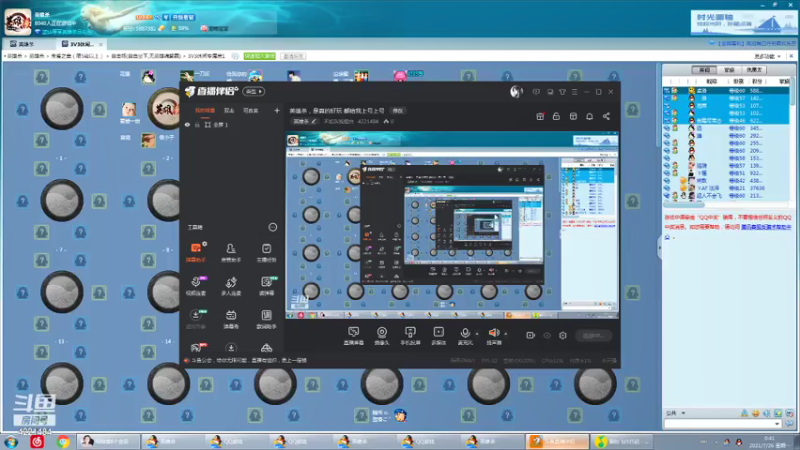Open the room manager assistant tool
Screen dimensions: 800x450
(231, 252)
